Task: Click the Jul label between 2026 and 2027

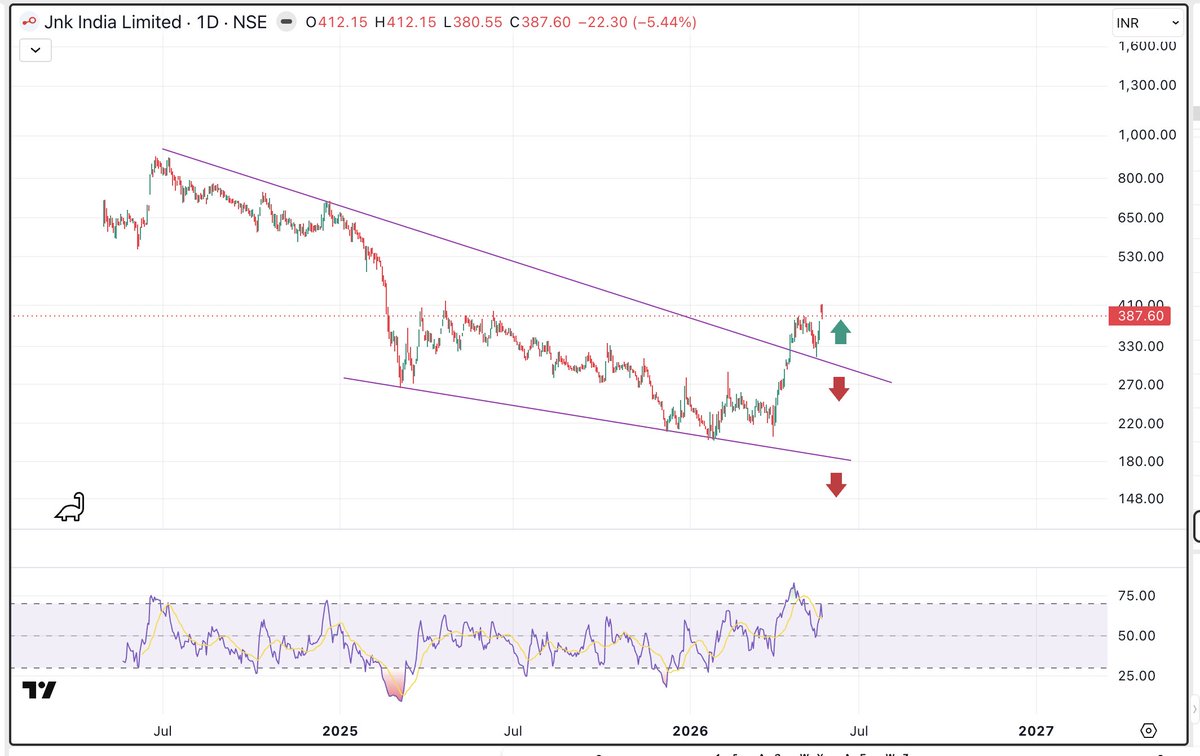Action: [857, 731]
